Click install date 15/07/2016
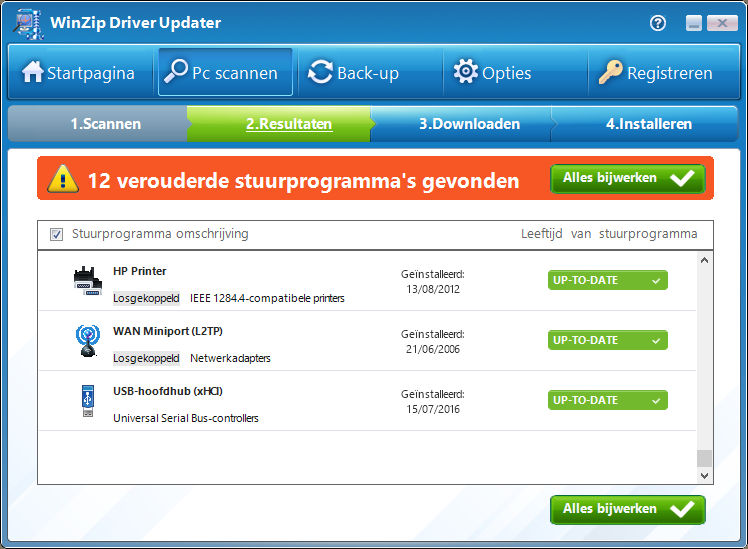This screenshot has height=549, width=748. pyautogui.click(x=433, y=410)
